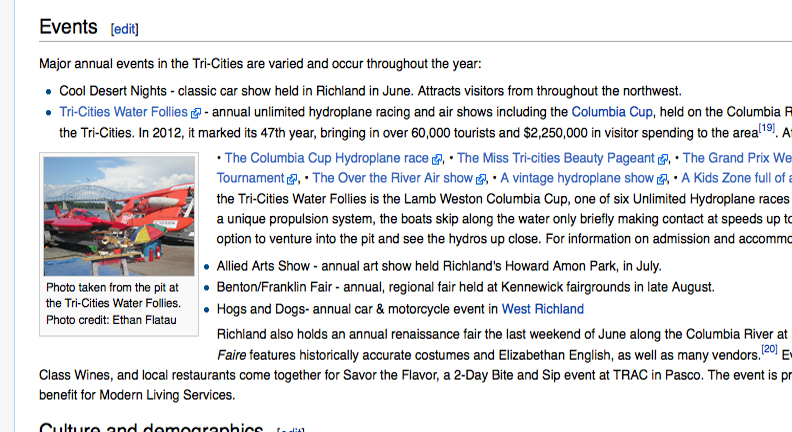792x432 pixels.
Task: Open A vintage hydroplane show link
Action: pyautogui.click(x=577, y=178)
